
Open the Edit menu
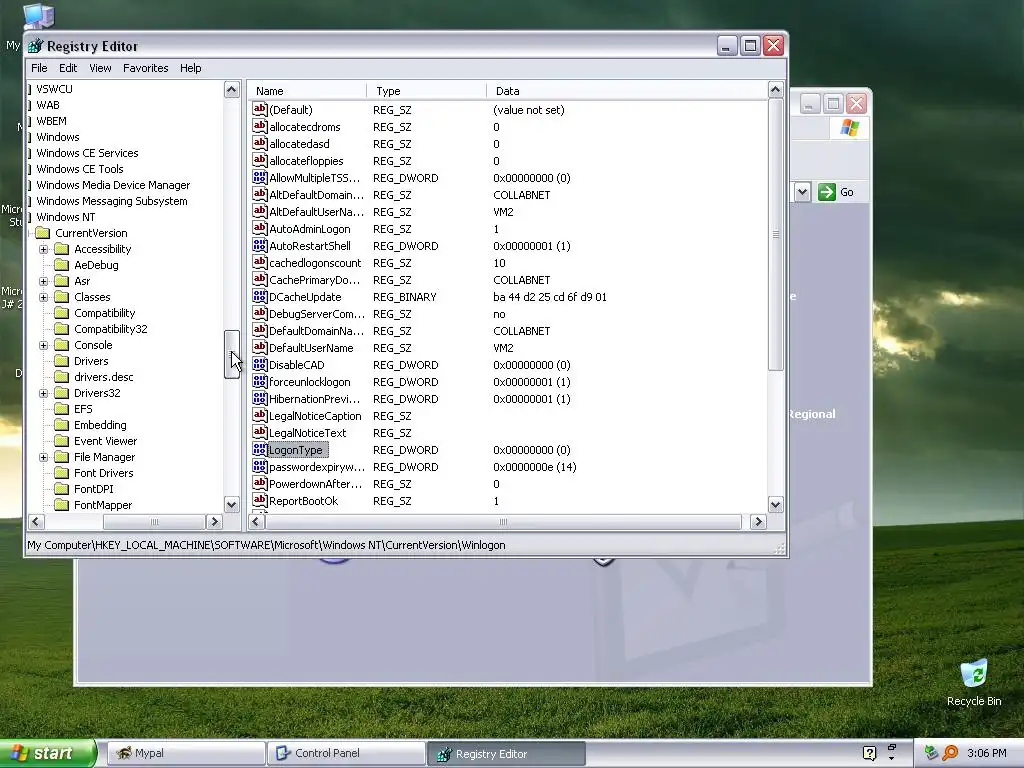(x=68, y=68)
